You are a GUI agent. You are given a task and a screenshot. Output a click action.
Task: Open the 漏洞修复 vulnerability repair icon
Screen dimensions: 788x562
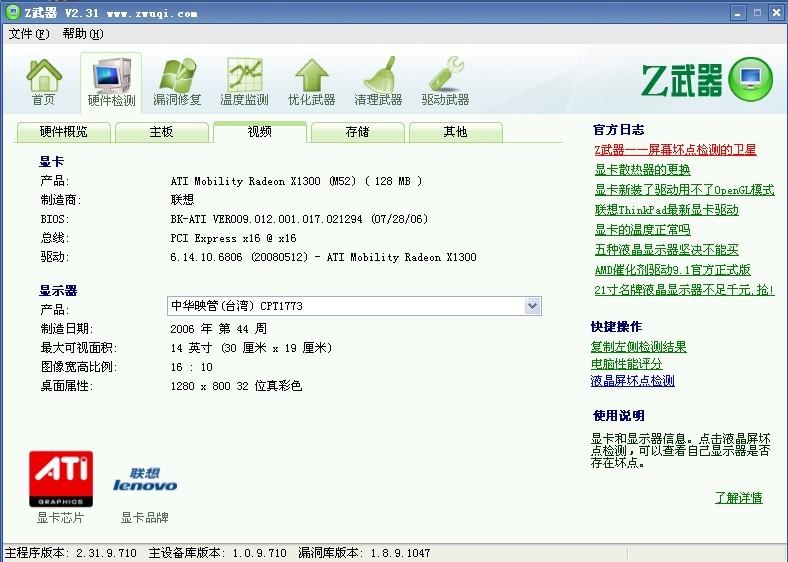177,82
